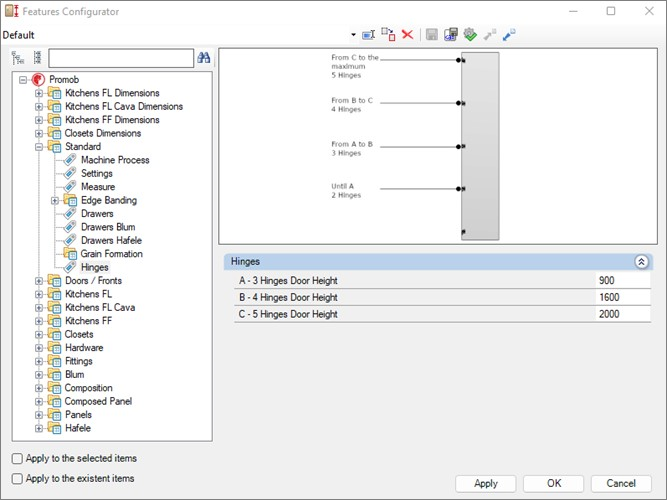Click the grey floppy disk save icon
Image resolution: width=672 pixels, height=504 pixels.
click(432, 35)
